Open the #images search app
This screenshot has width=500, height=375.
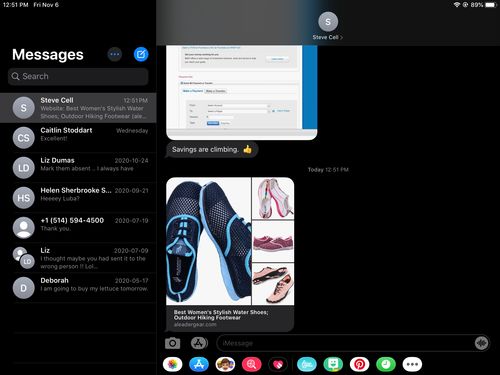click(x=252, y=364)
